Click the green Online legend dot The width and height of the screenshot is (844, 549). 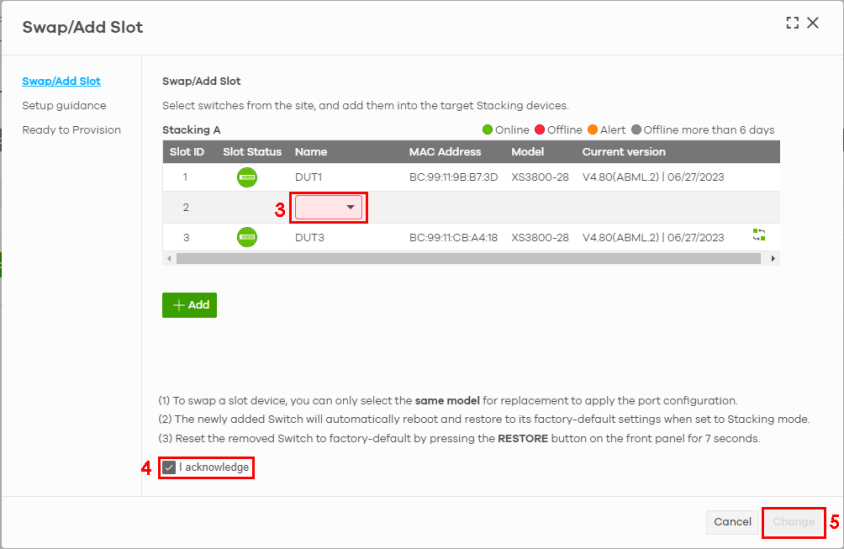[x=488, y=130]
